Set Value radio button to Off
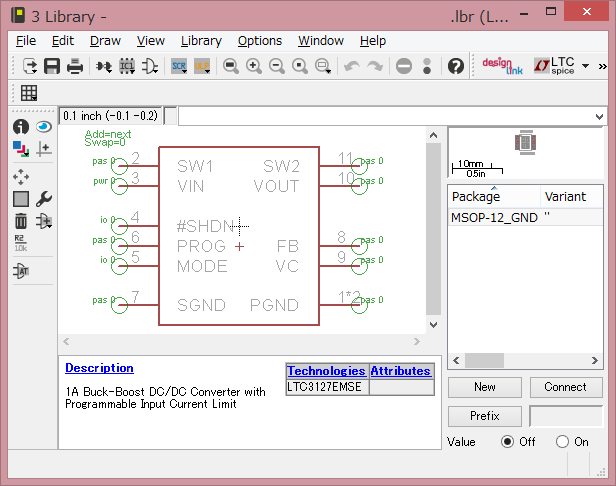This screenshot has height=486, width=616. coord(507,442)
